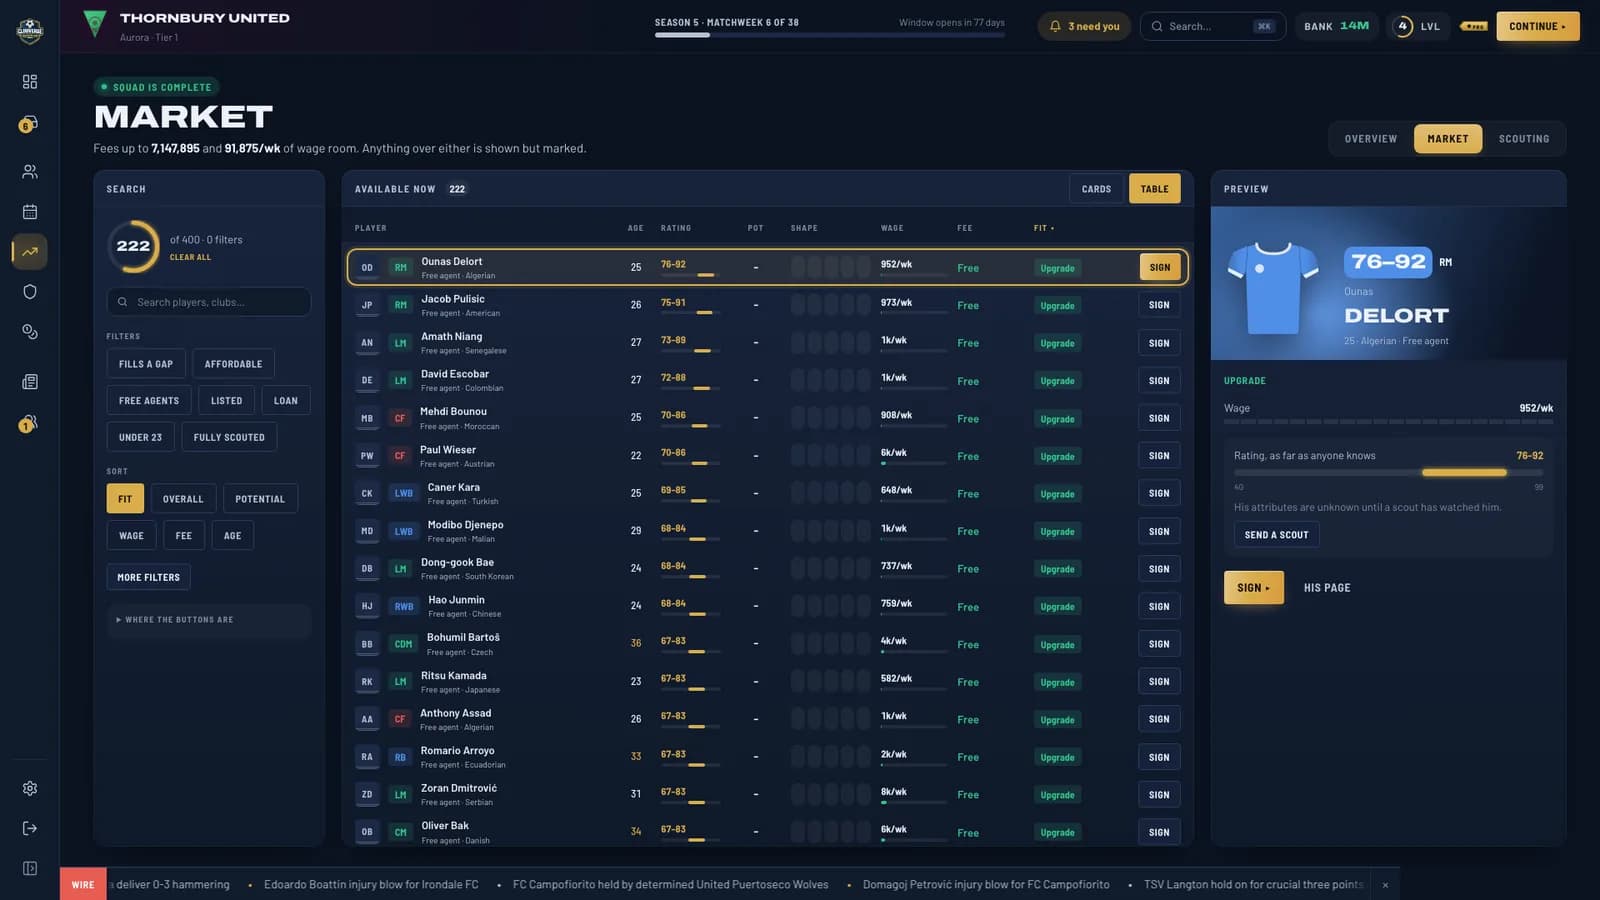This screenshot has width=1600, height=900.
Task: Open 'His page' link in preview
Action: [x=1327, y=588]
